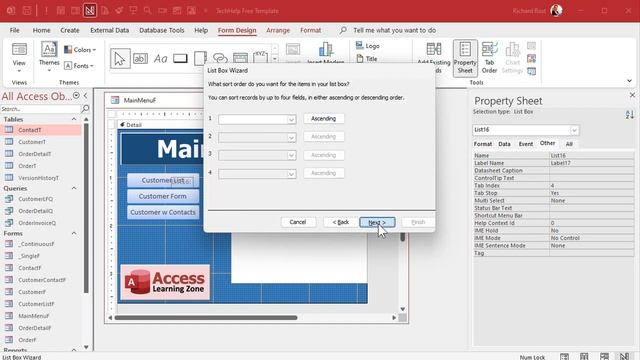The width and height of the screenshot is (640, 360).
Task: Collapse the Queries group
Action: point(74,188)
